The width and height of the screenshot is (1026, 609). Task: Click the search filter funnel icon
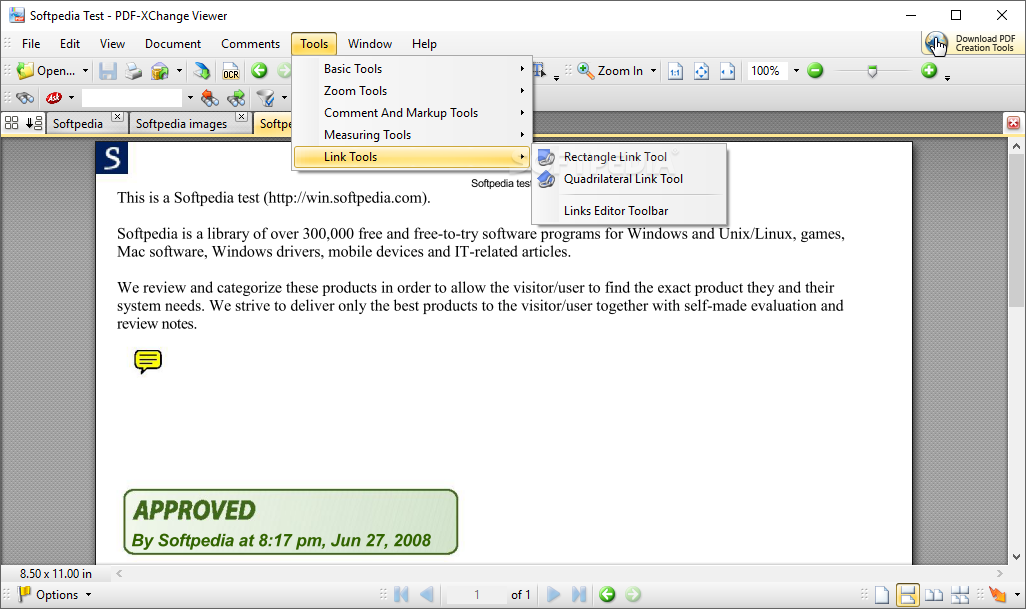tap(265, 98)
